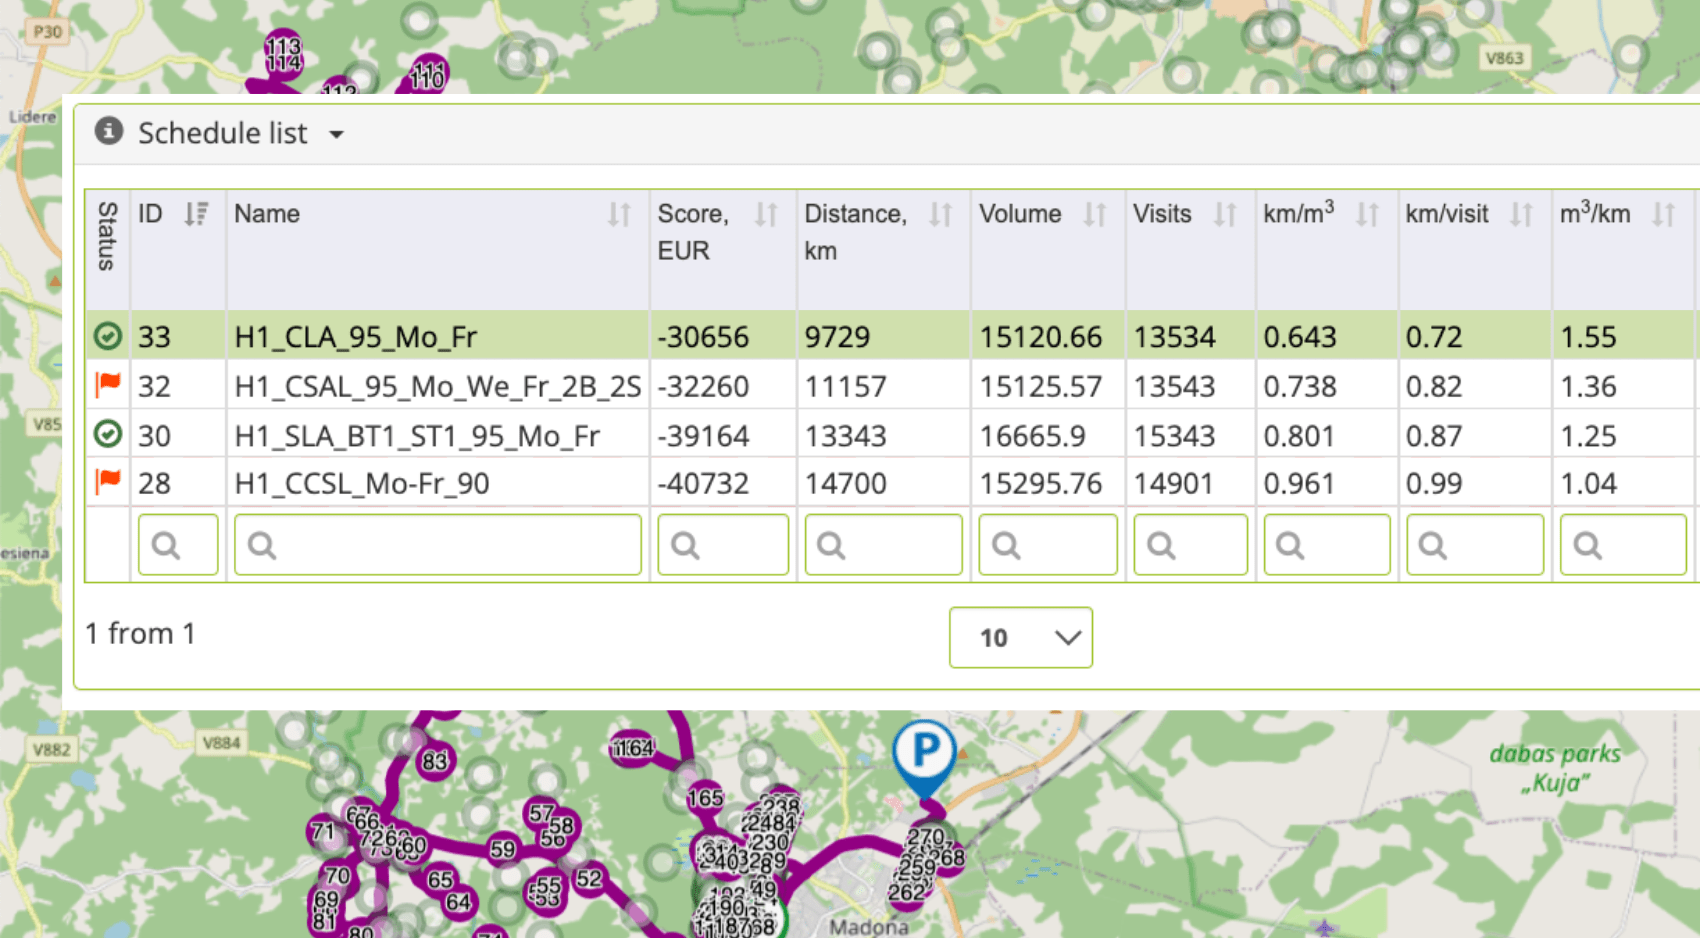Viewport: 1700px width, 938px height.
Task: Select schedule H1_CSAL_95_Mo_We_Fr_2B_2S
Action: 438,386
